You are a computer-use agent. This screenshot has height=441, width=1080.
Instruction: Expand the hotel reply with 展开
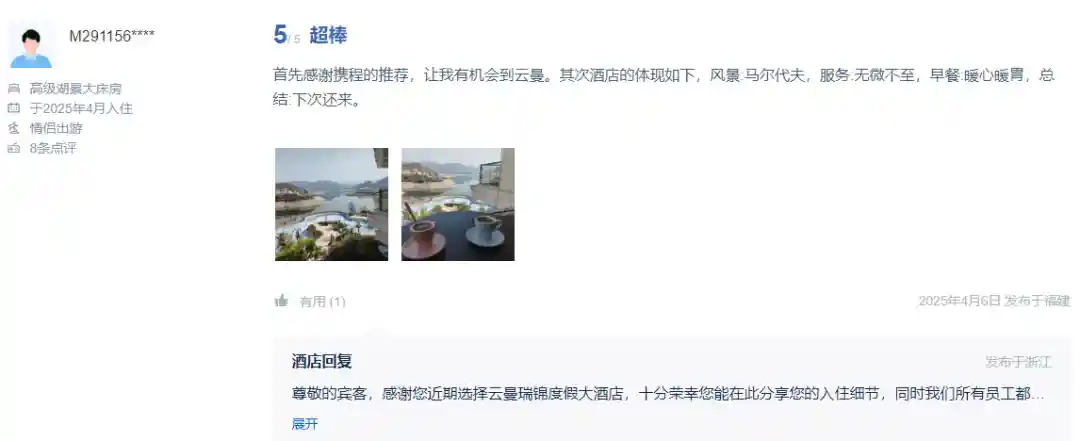[304, 424]
